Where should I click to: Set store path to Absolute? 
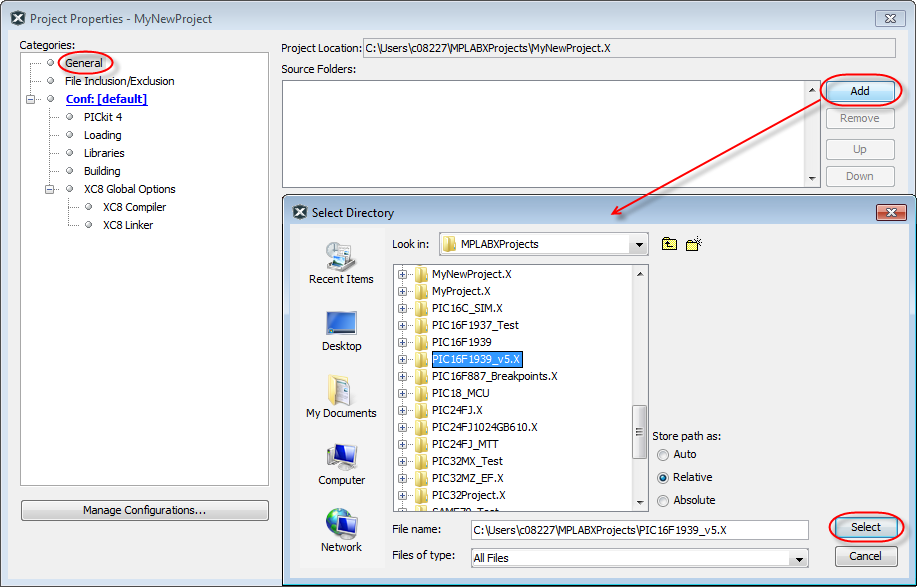663,500
